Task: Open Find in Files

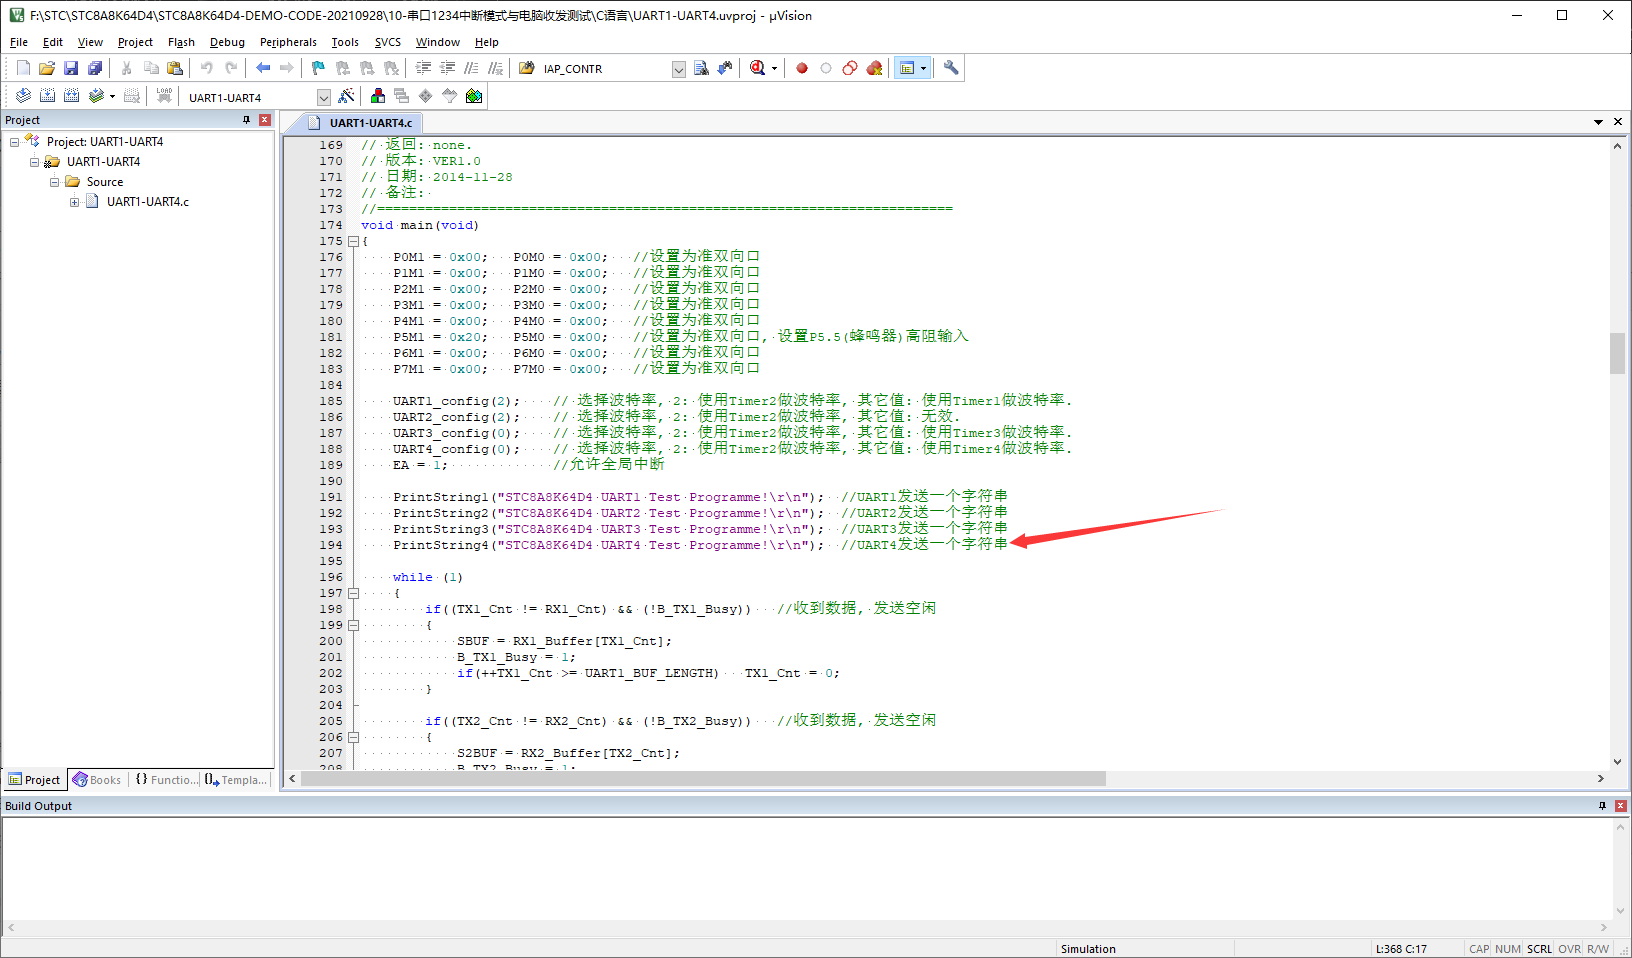Action: (527, 68)
